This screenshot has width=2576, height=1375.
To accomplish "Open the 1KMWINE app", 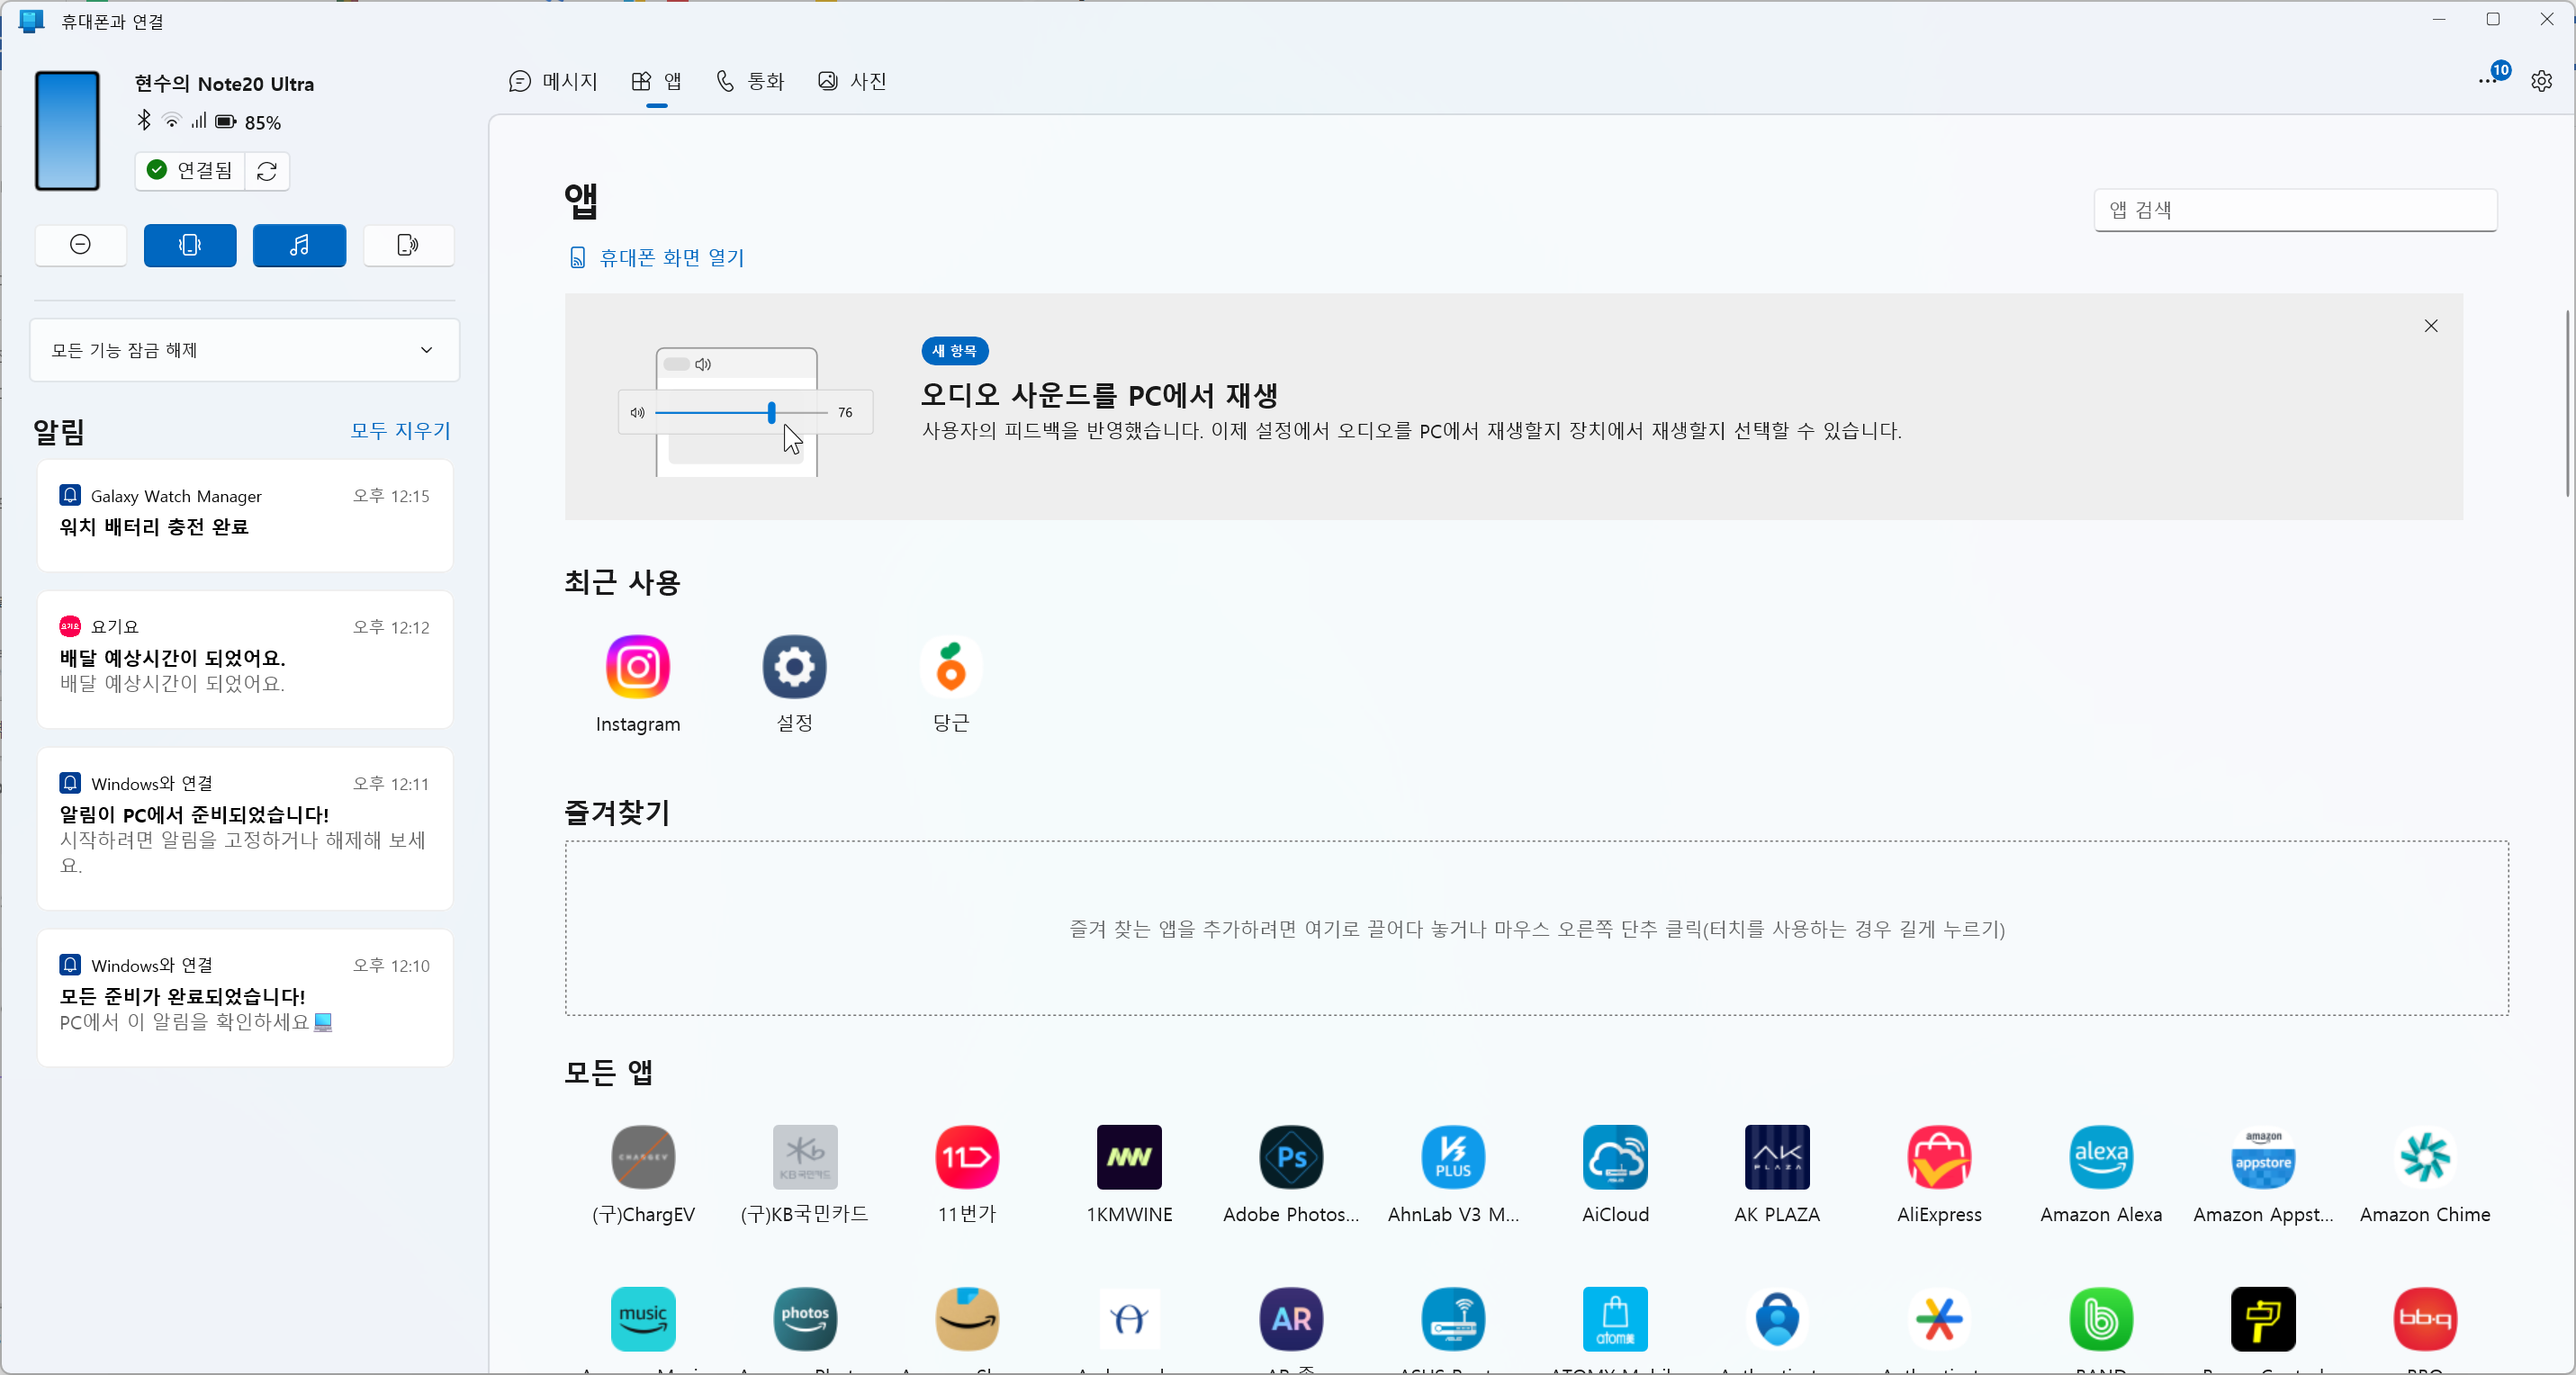I will [1129, 1157].
